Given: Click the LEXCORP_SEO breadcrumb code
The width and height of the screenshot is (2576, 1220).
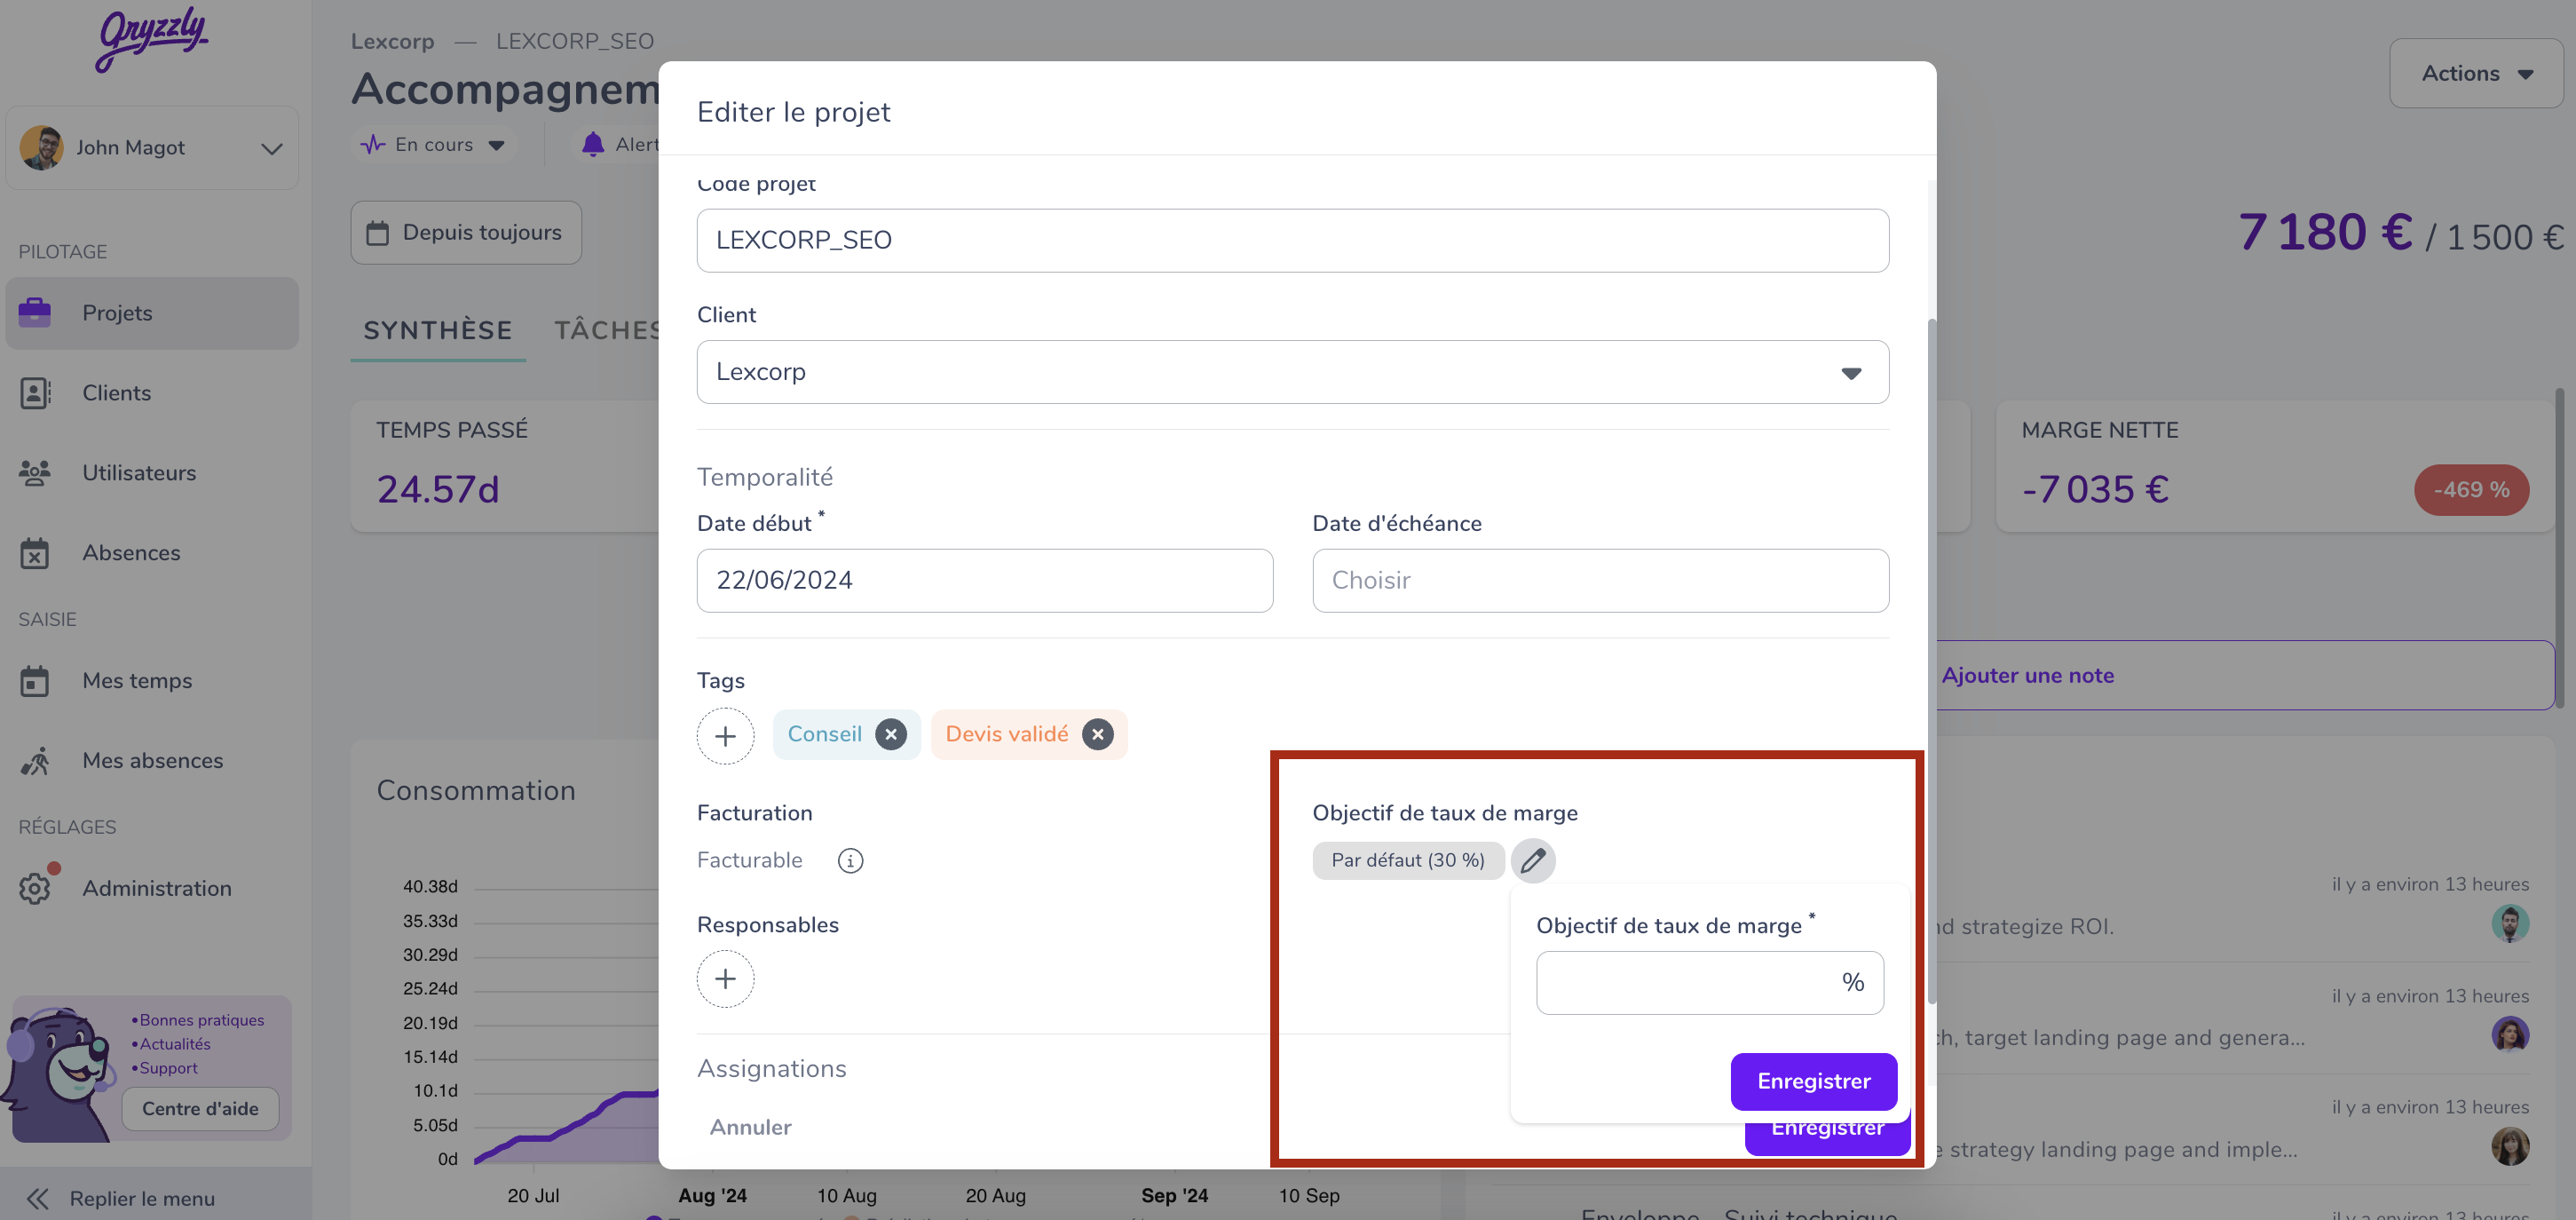Looking at the screenshot, I should click(x=574, y=41).
